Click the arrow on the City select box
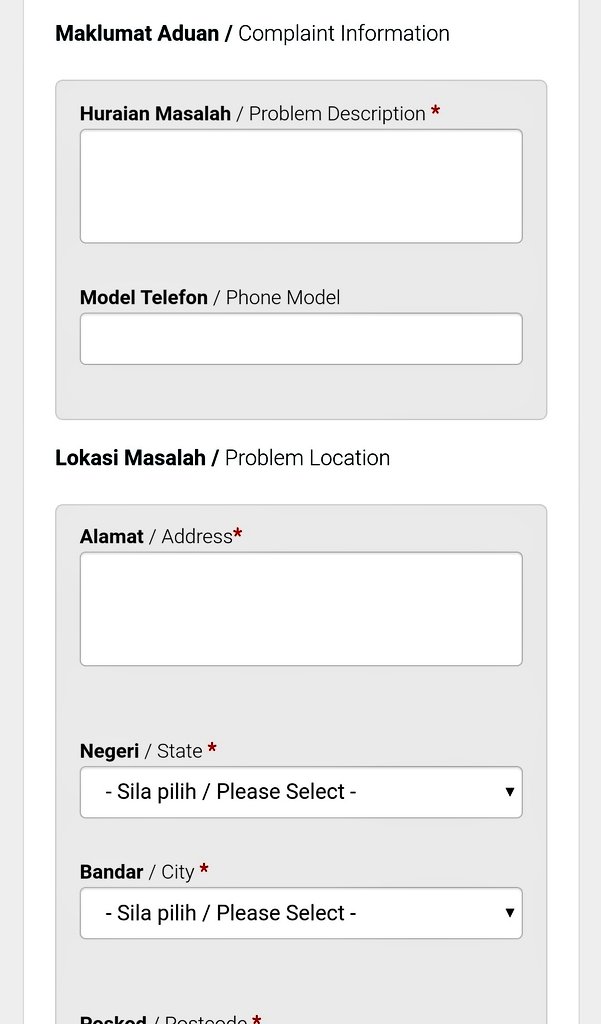This screenshot has height=1024, width=601. pyautogui.click(x=509, y=913)
